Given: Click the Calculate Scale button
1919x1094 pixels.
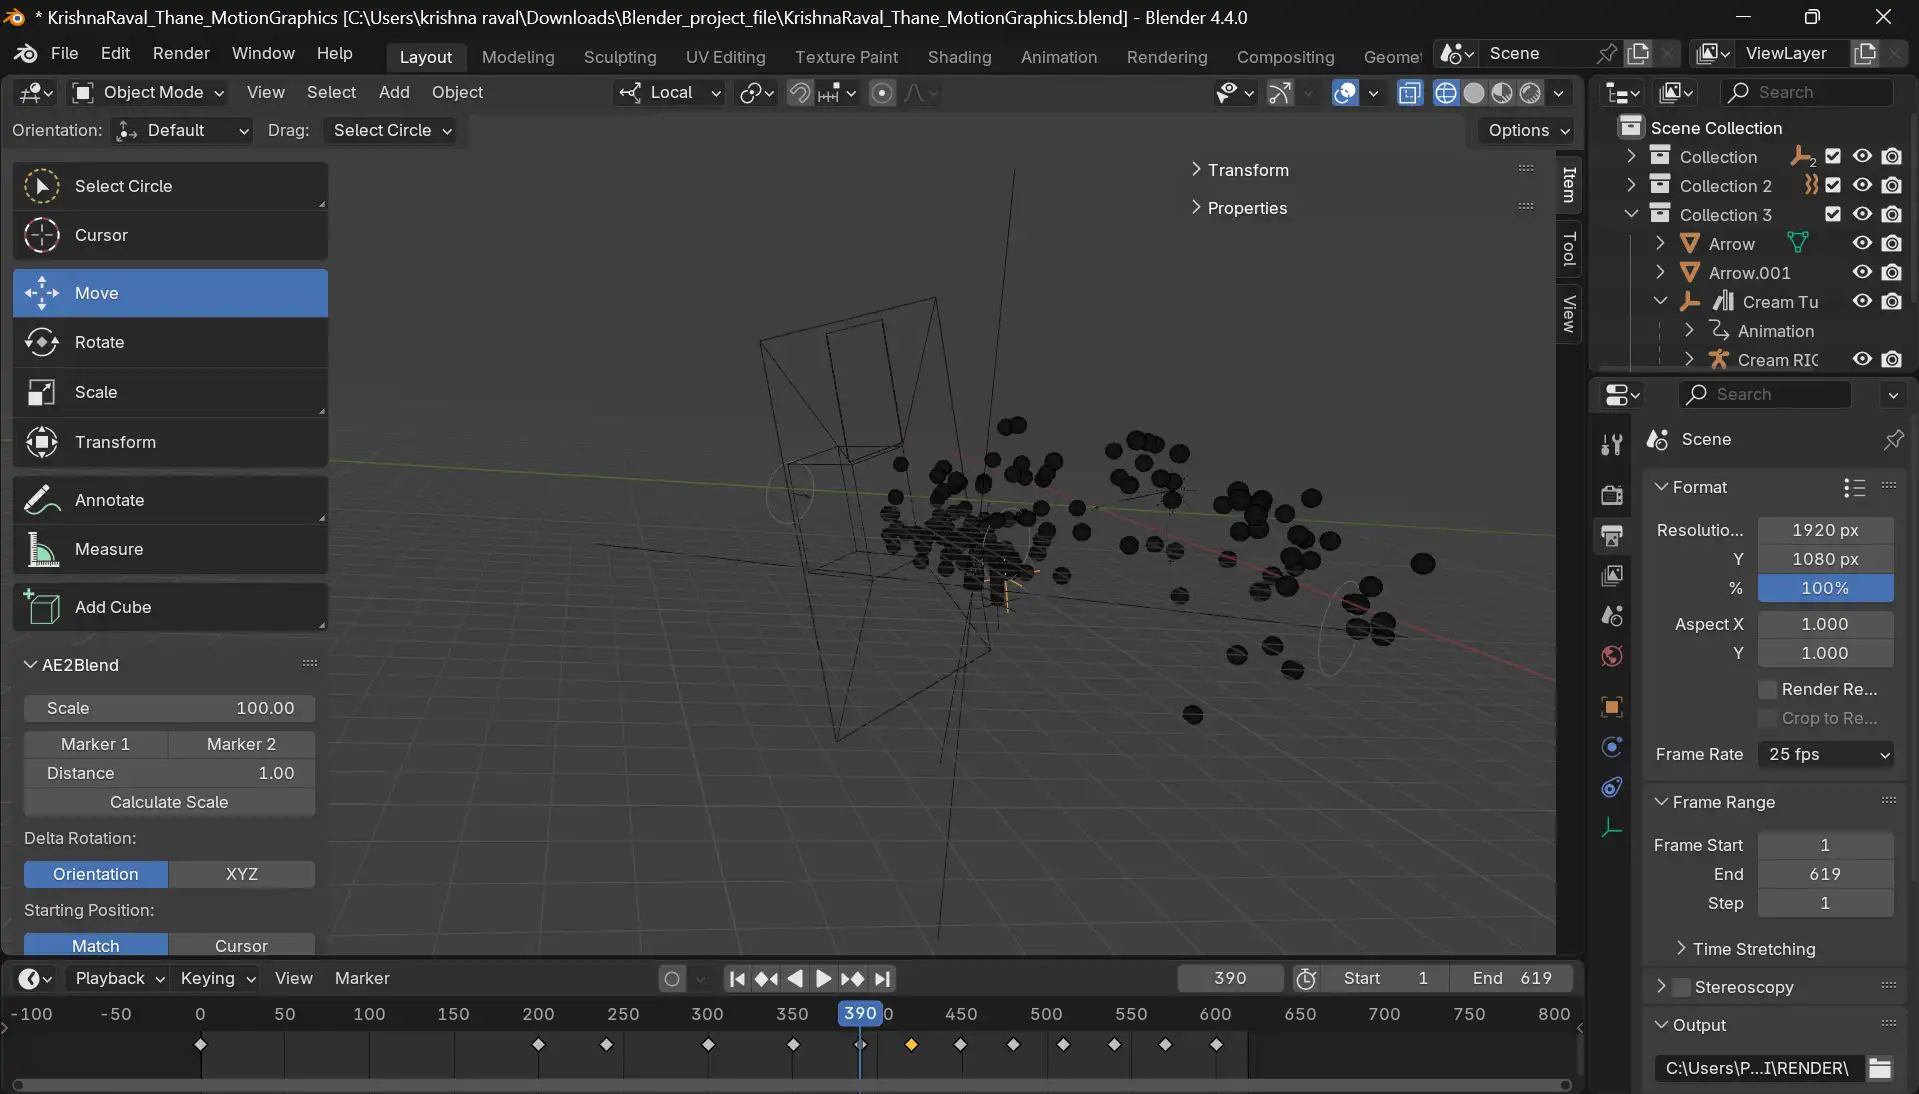Looking at the screenshot, I should point(169,802).
